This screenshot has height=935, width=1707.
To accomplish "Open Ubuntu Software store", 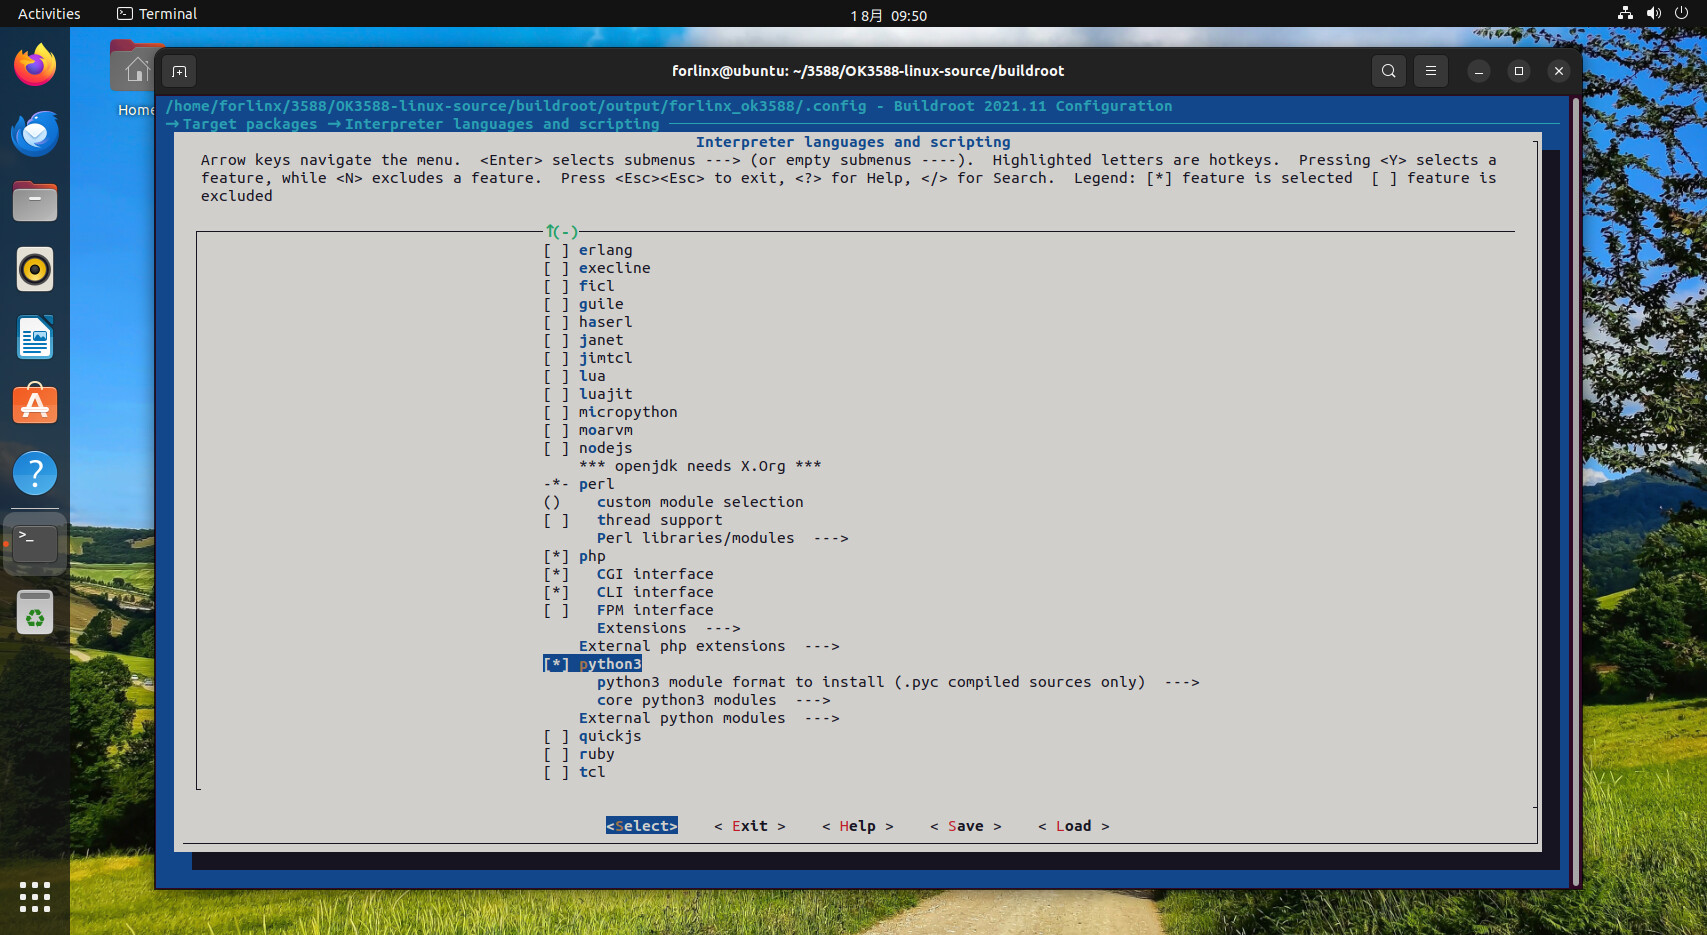I will click(35, 406).
